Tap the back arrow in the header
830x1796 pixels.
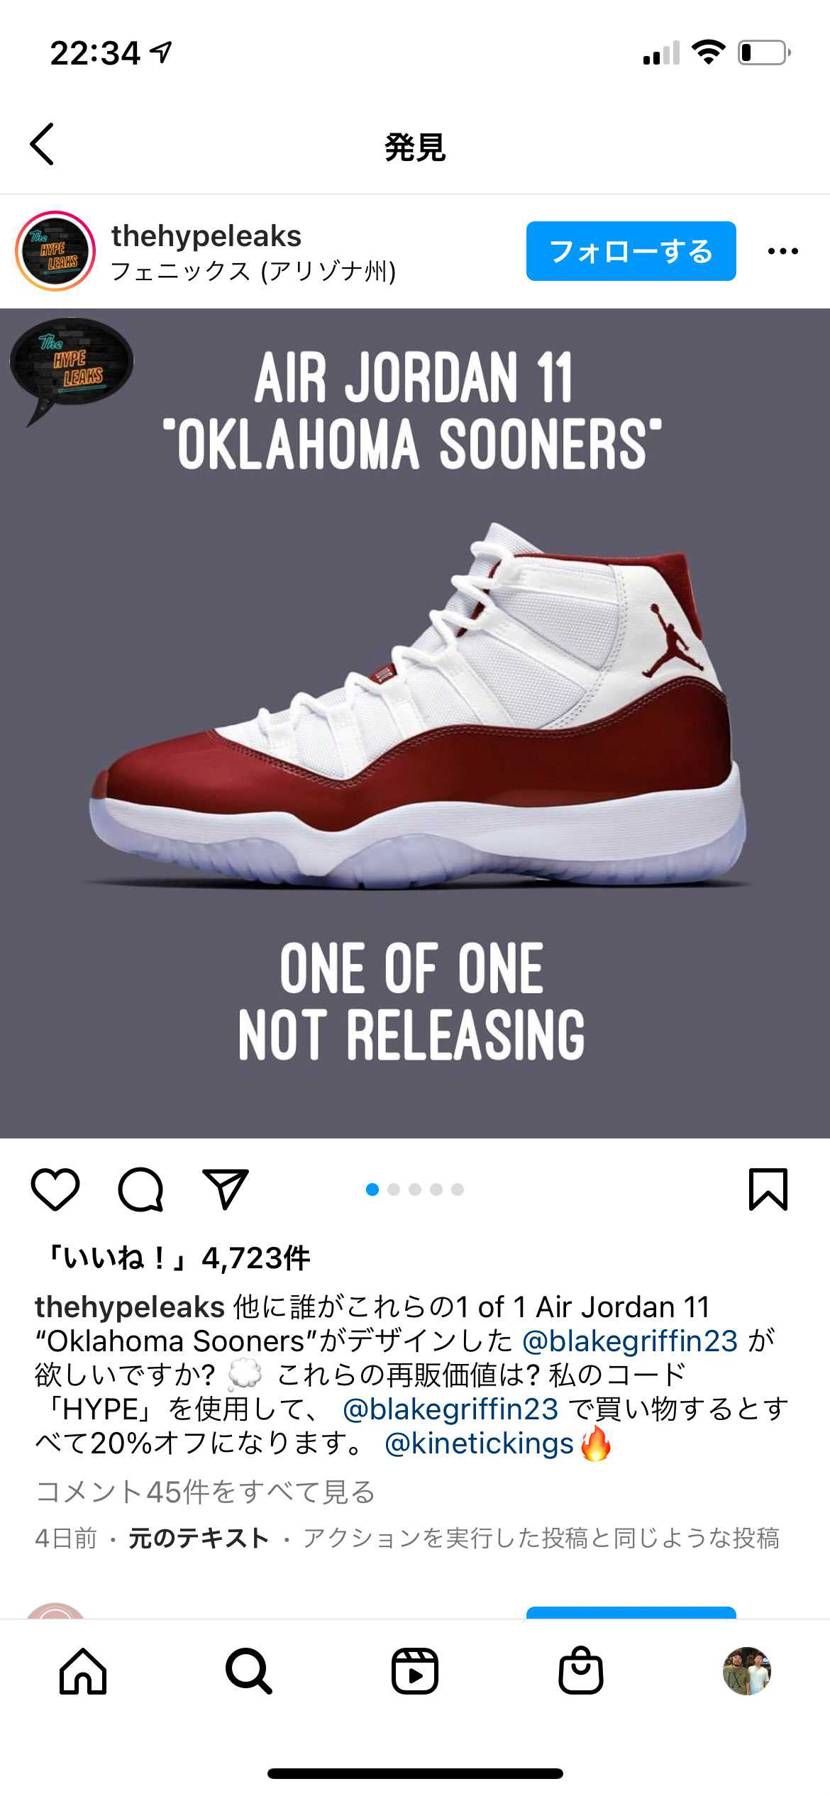42,145
